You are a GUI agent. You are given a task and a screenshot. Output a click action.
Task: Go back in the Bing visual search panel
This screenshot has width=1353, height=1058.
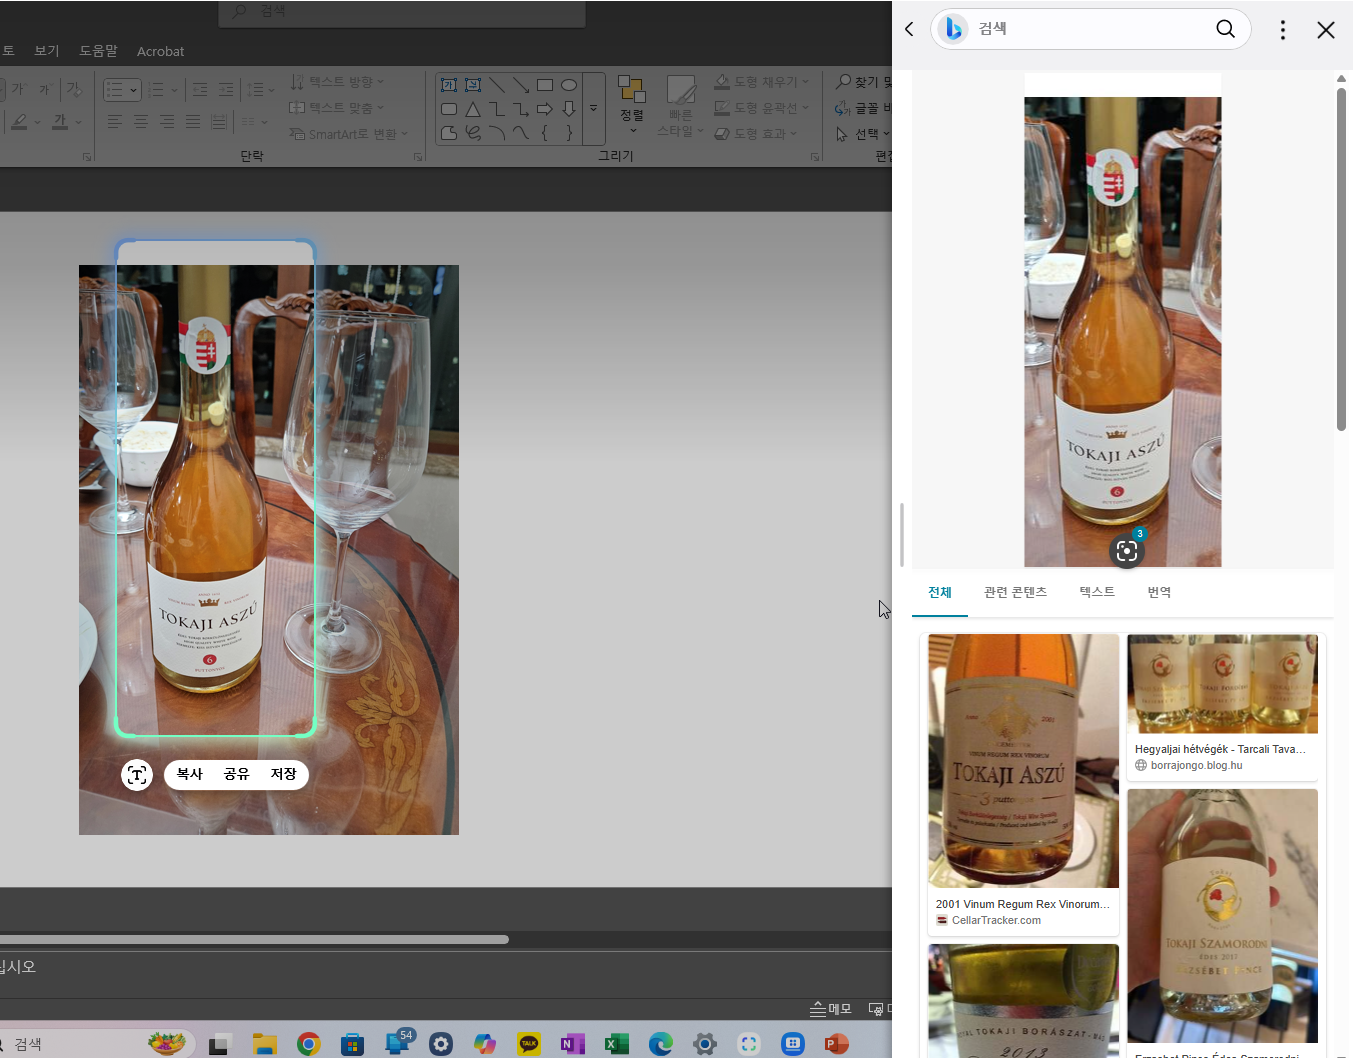click(909, 29)
